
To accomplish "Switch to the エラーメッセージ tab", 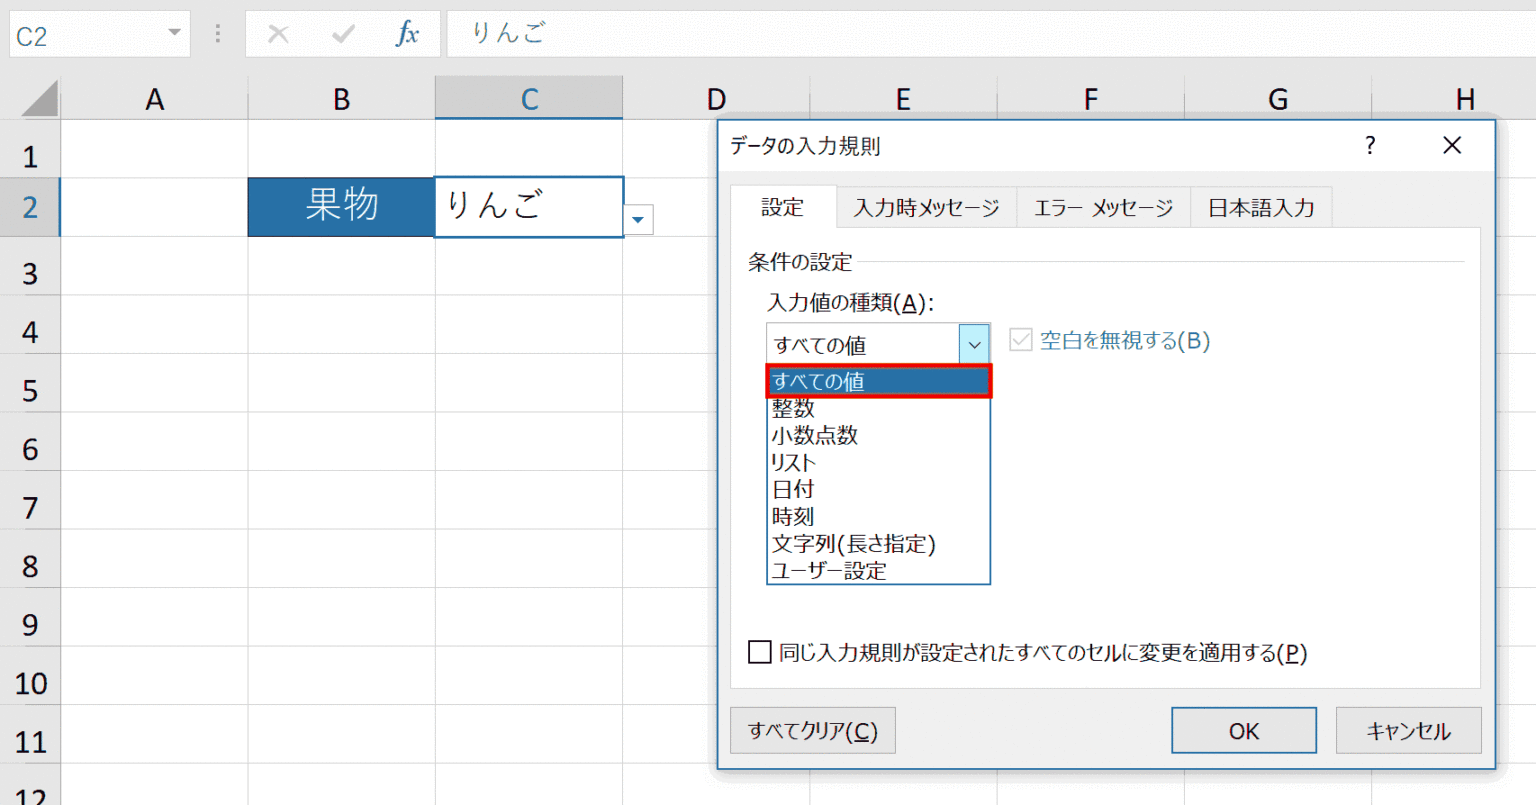I will pyautogui.click(x=1103, y=207).
